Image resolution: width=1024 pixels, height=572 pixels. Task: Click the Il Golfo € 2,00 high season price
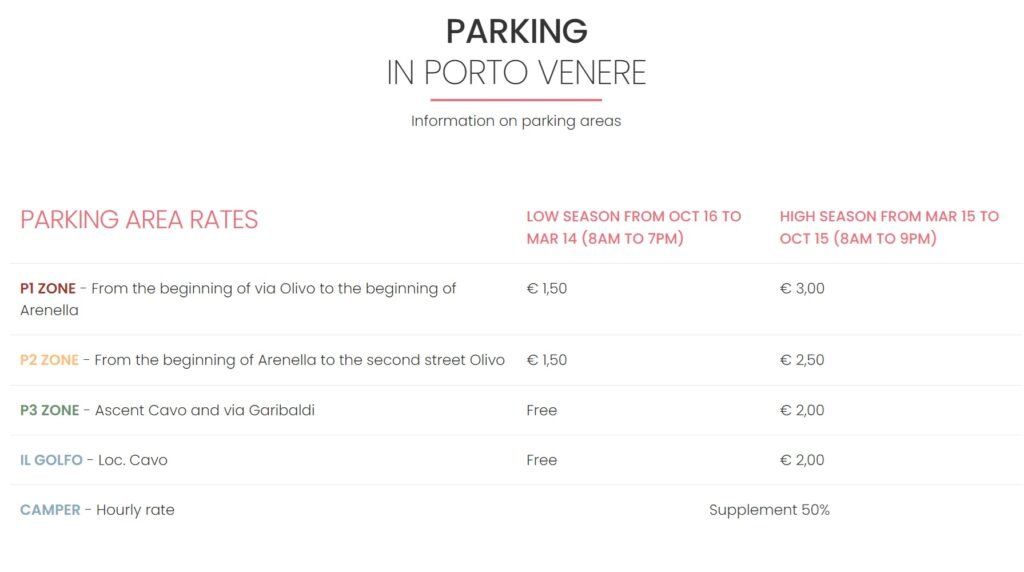[x=802, y=460]
